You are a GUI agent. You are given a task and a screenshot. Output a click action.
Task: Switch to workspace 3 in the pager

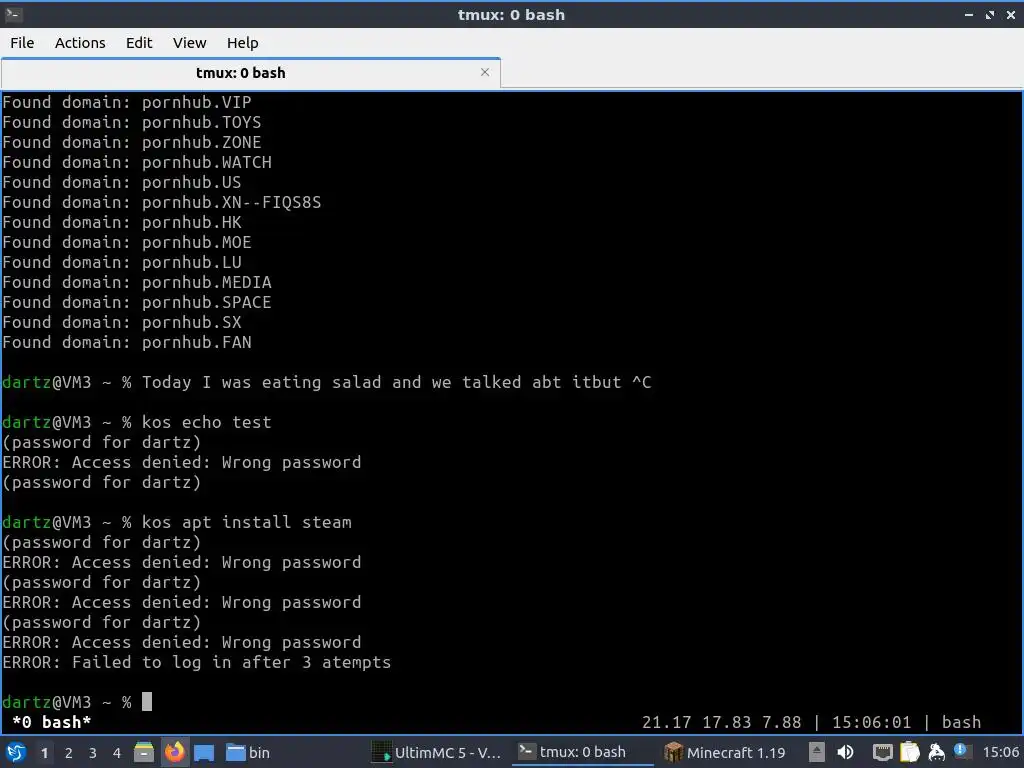(x=93, y=753)
